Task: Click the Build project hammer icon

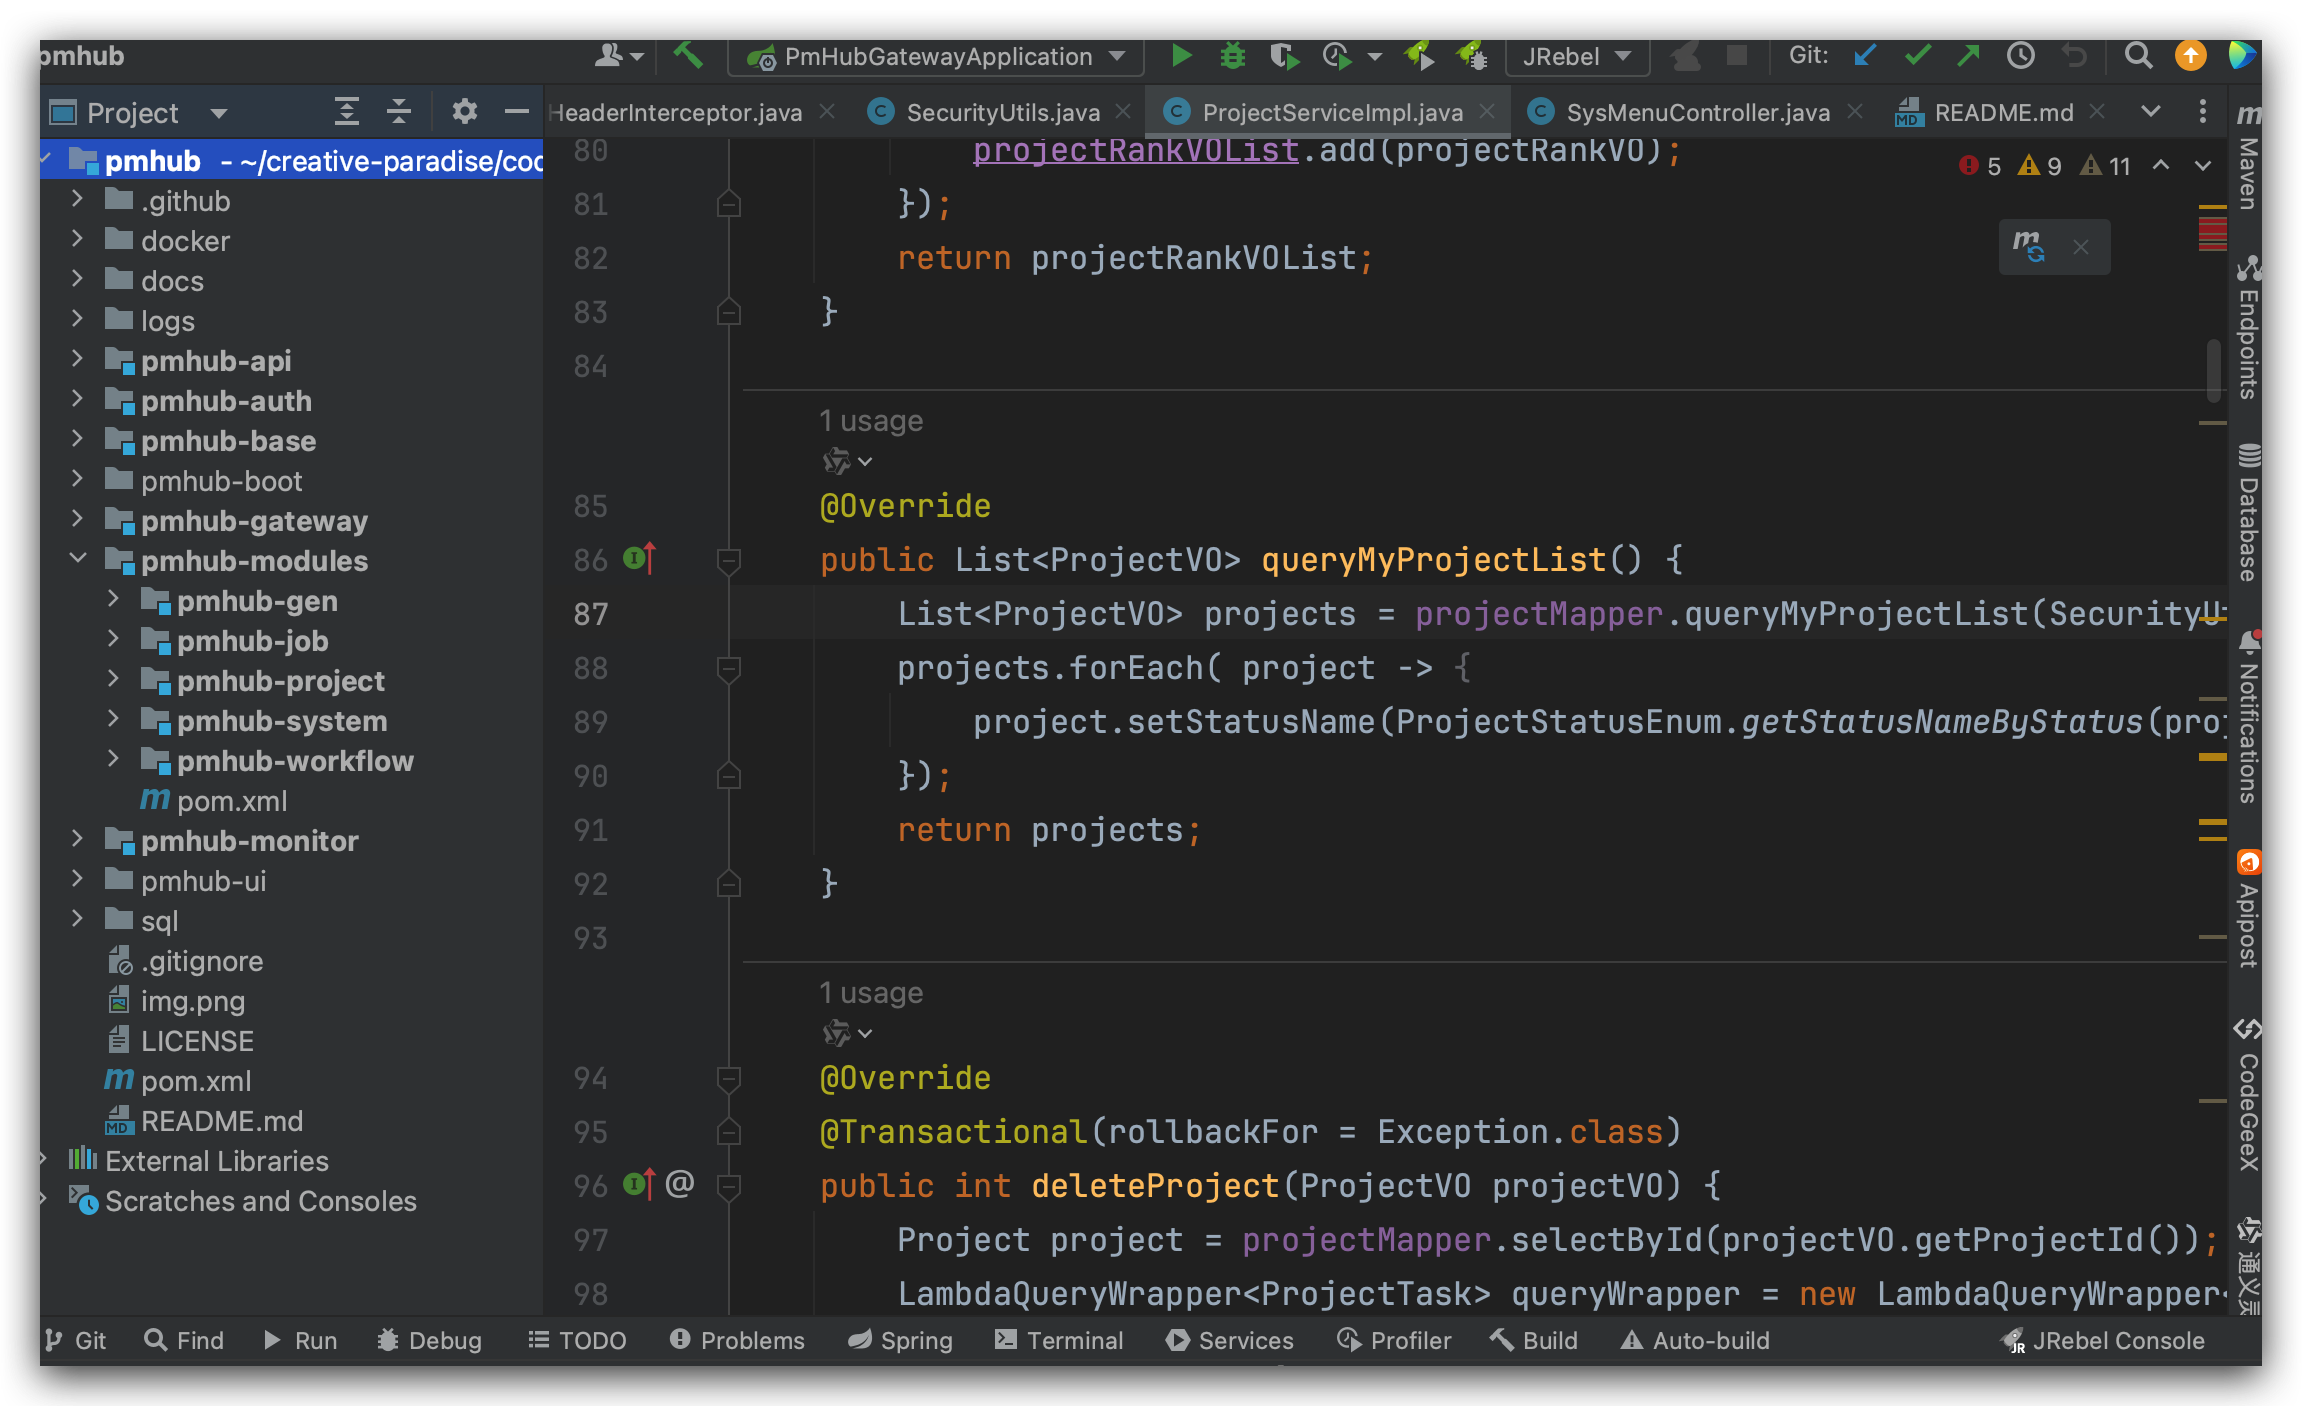Action: coord(688,56)
